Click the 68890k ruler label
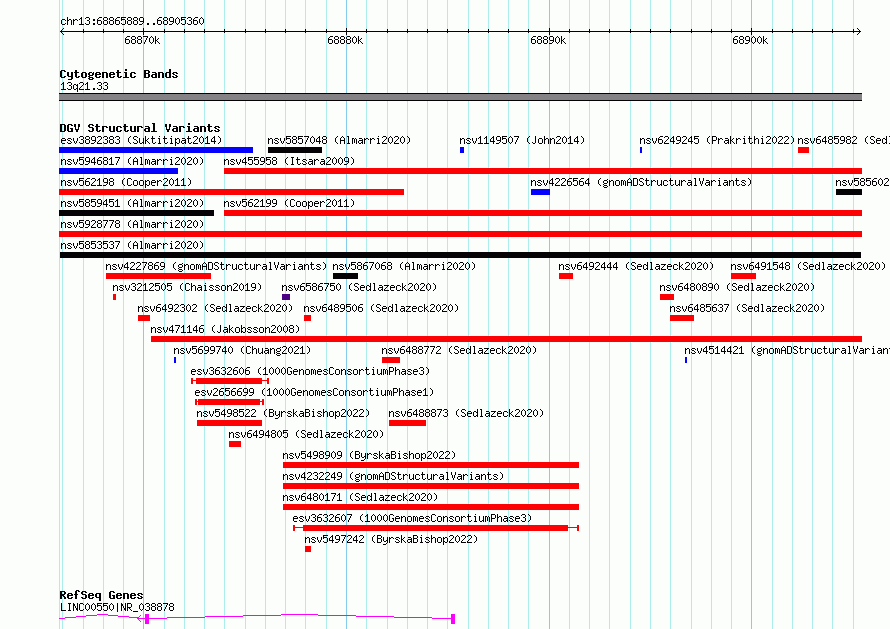Screen dimensions: 890x629 pyautogui.click(x=548, y=40)
